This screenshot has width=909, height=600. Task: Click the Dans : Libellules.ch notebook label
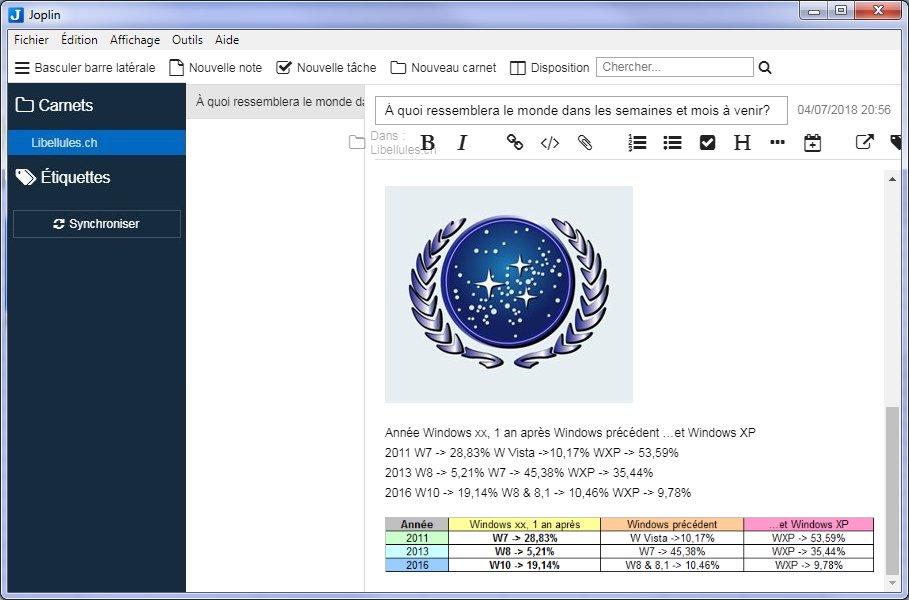403,143
